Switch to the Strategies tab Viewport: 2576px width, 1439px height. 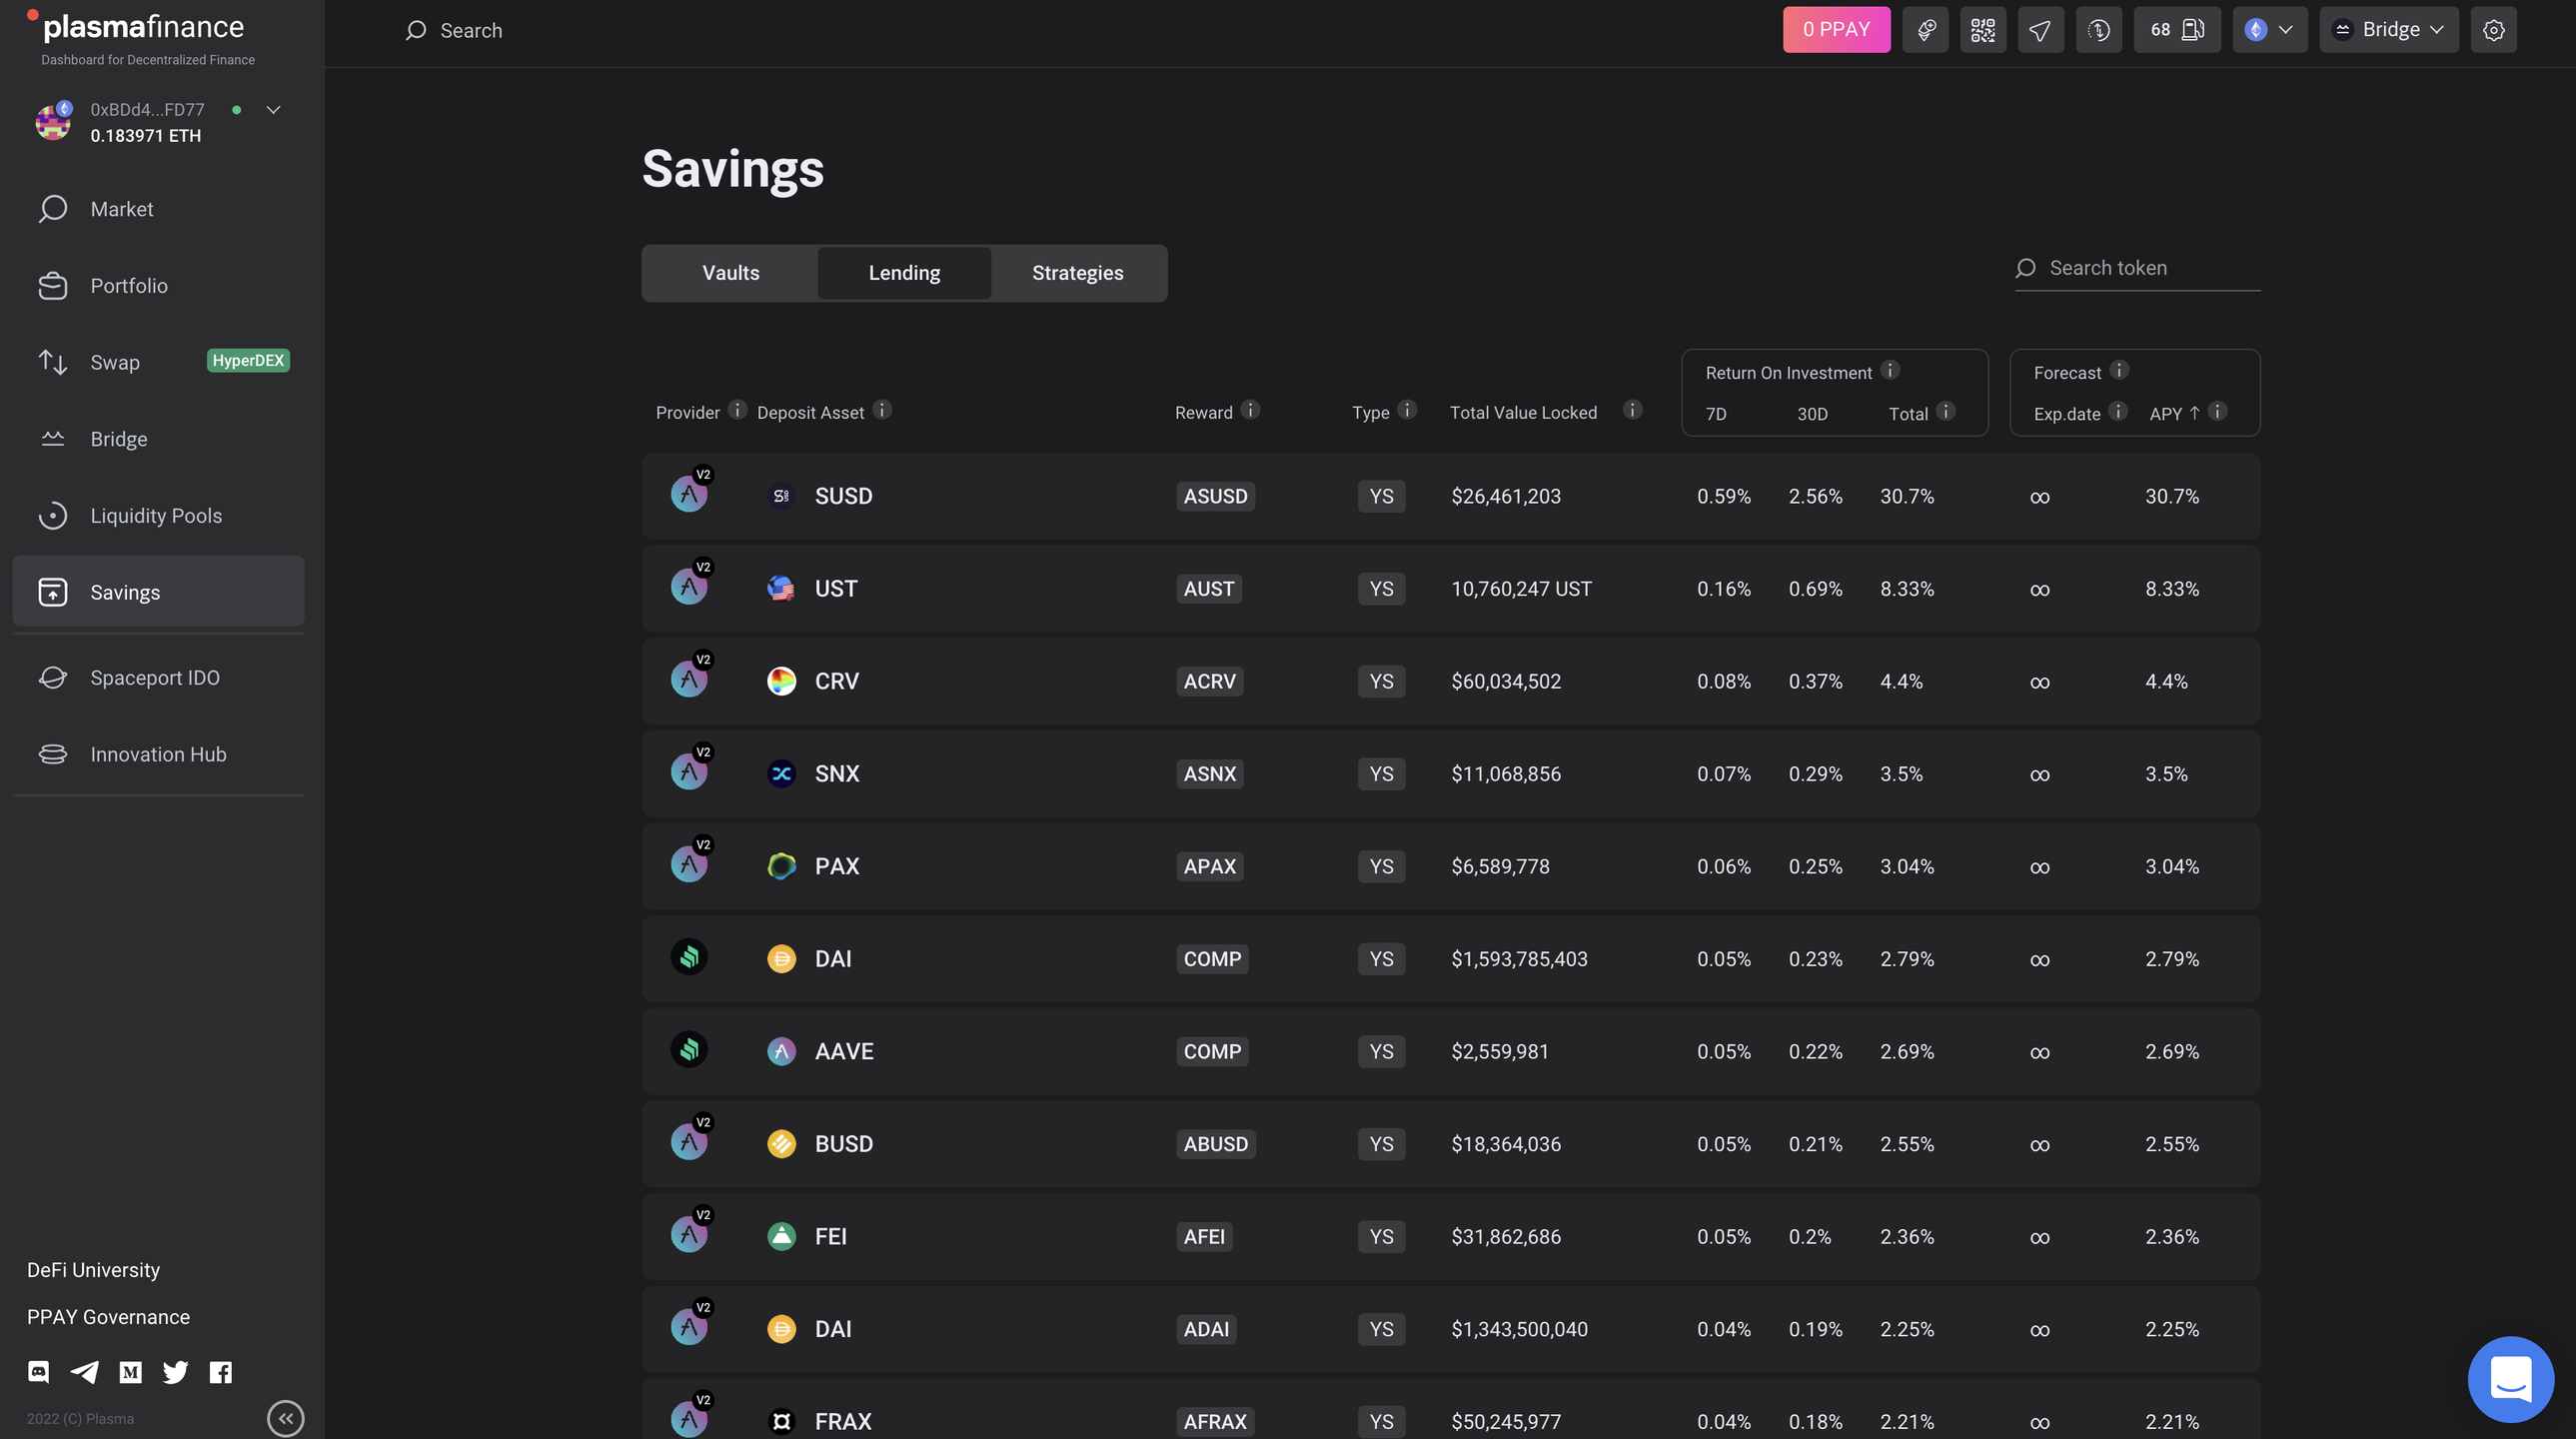coord(1077,273)
